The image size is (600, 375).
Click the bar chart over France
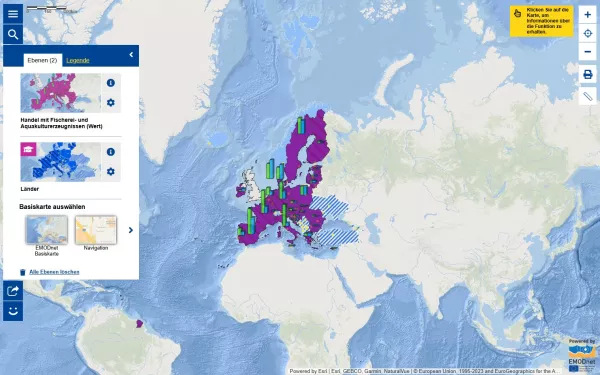click(263, 201)
